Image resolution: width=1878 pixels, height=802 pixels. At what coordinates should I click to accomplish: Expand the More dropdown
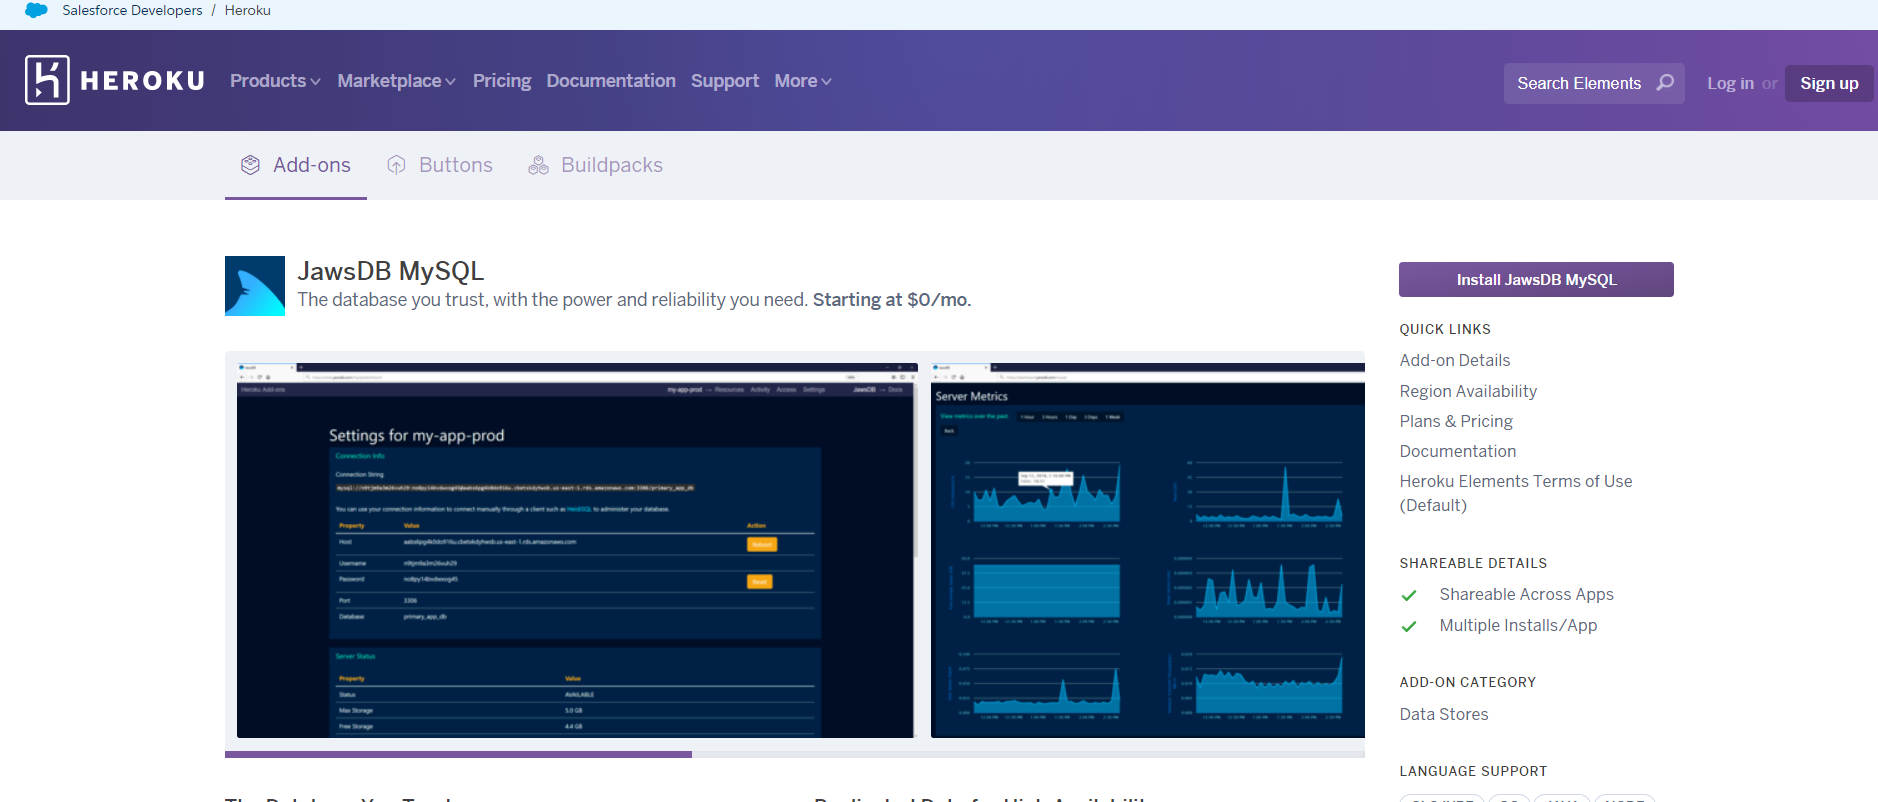(x=803, y=81)
